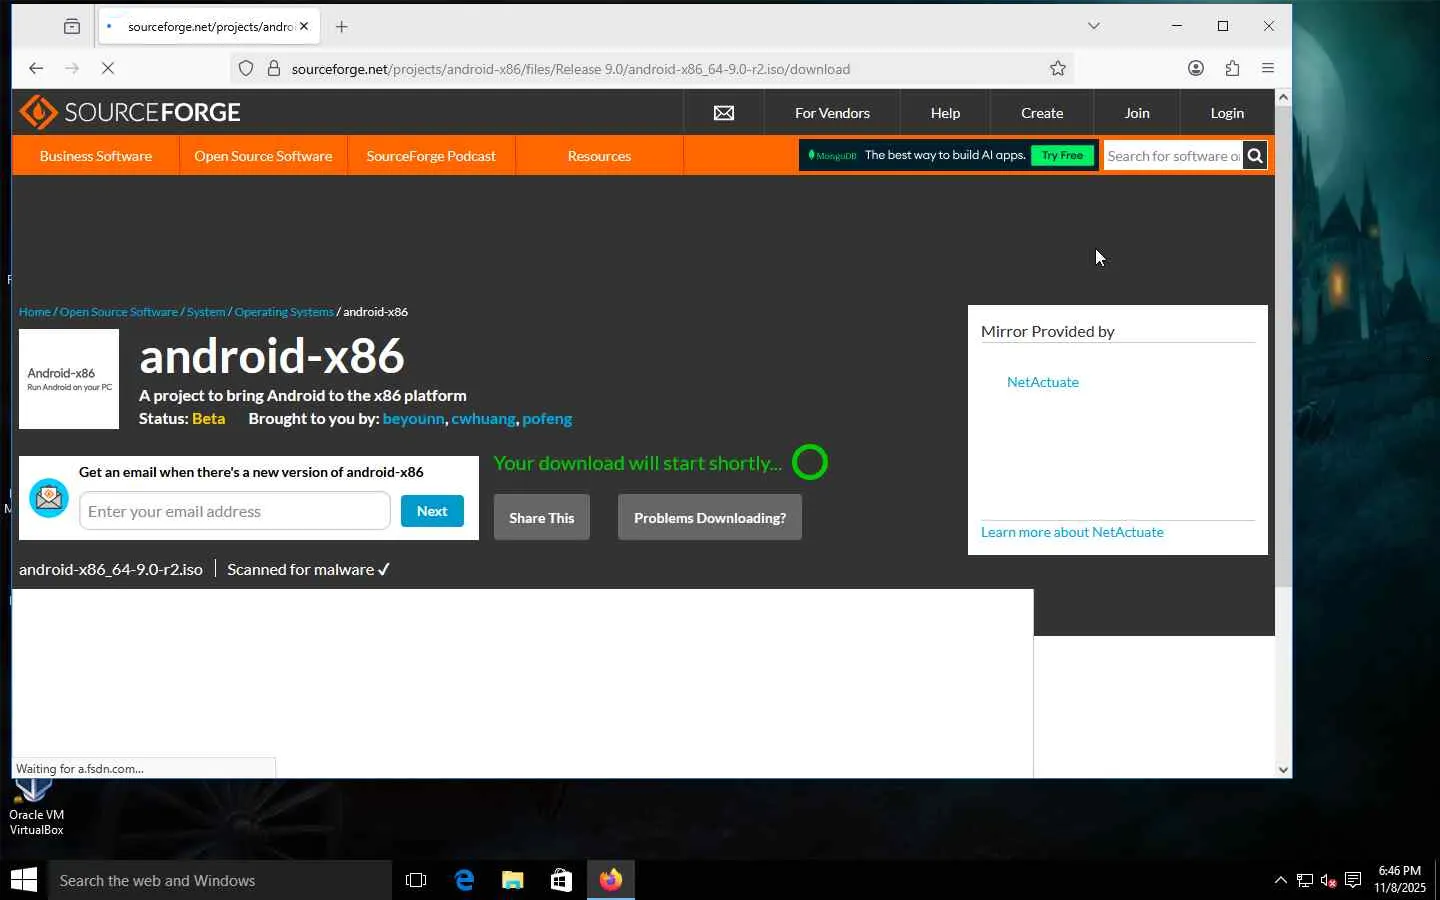Click the android-x86 project logo thumbnail
1440x900 pixels.
(x=69, y=379)
